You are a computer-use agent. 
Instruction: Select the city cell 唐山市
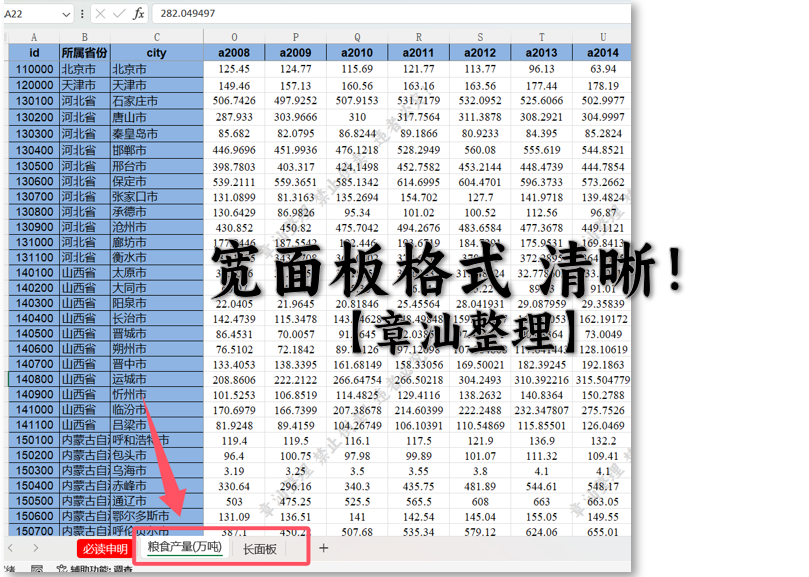pos(157,118)
